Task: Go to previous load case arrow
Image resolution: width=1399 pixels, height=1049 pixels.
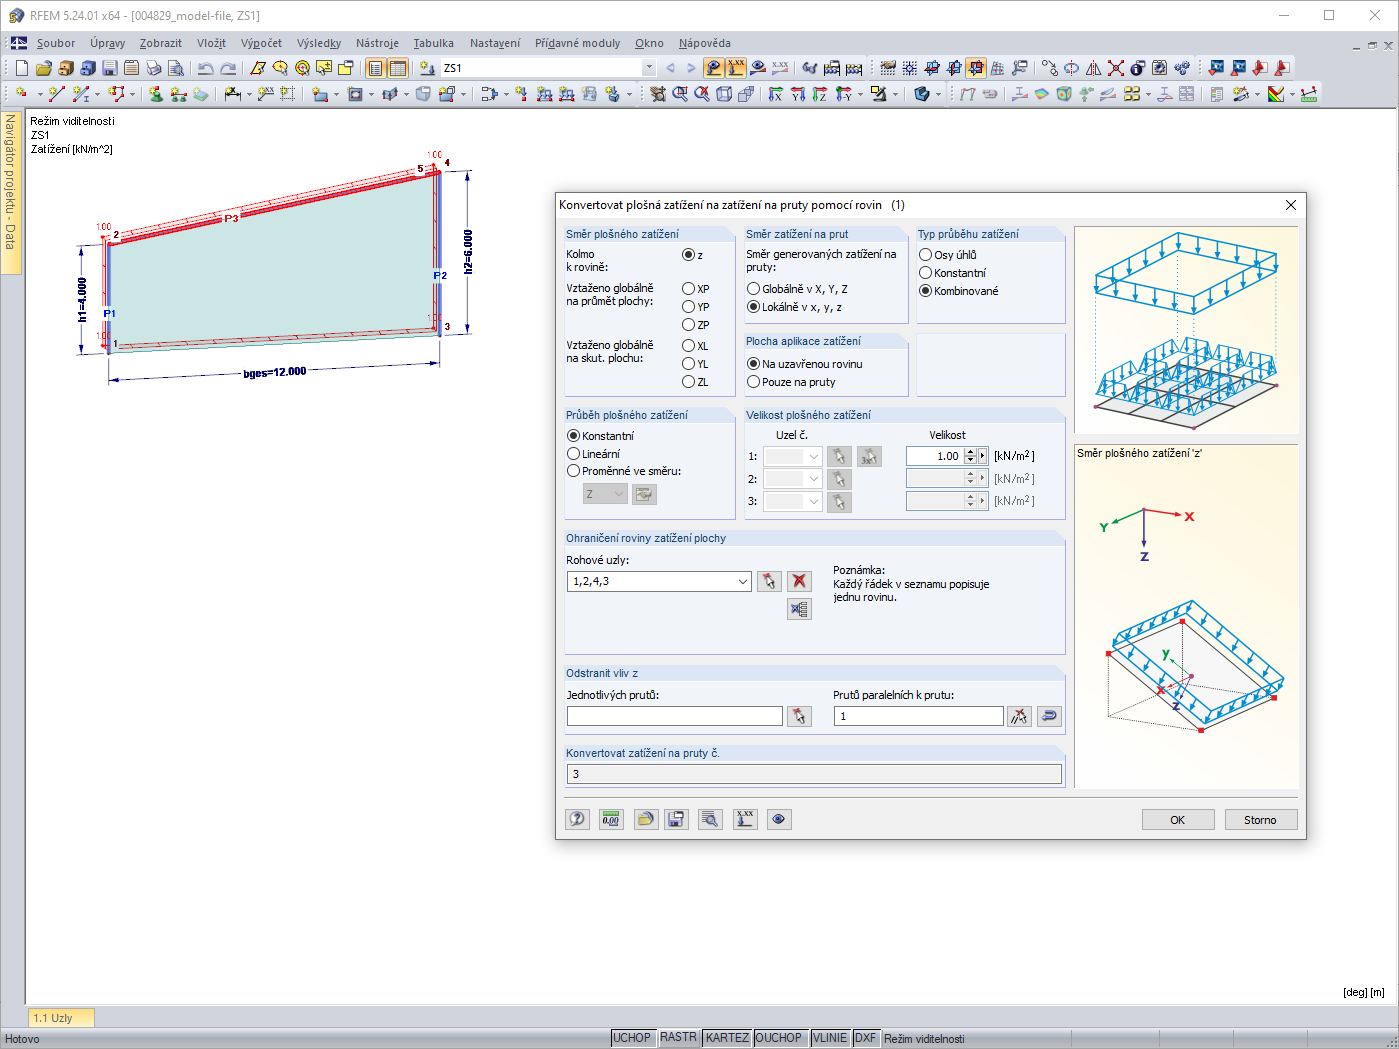Action: click(670, 68)
